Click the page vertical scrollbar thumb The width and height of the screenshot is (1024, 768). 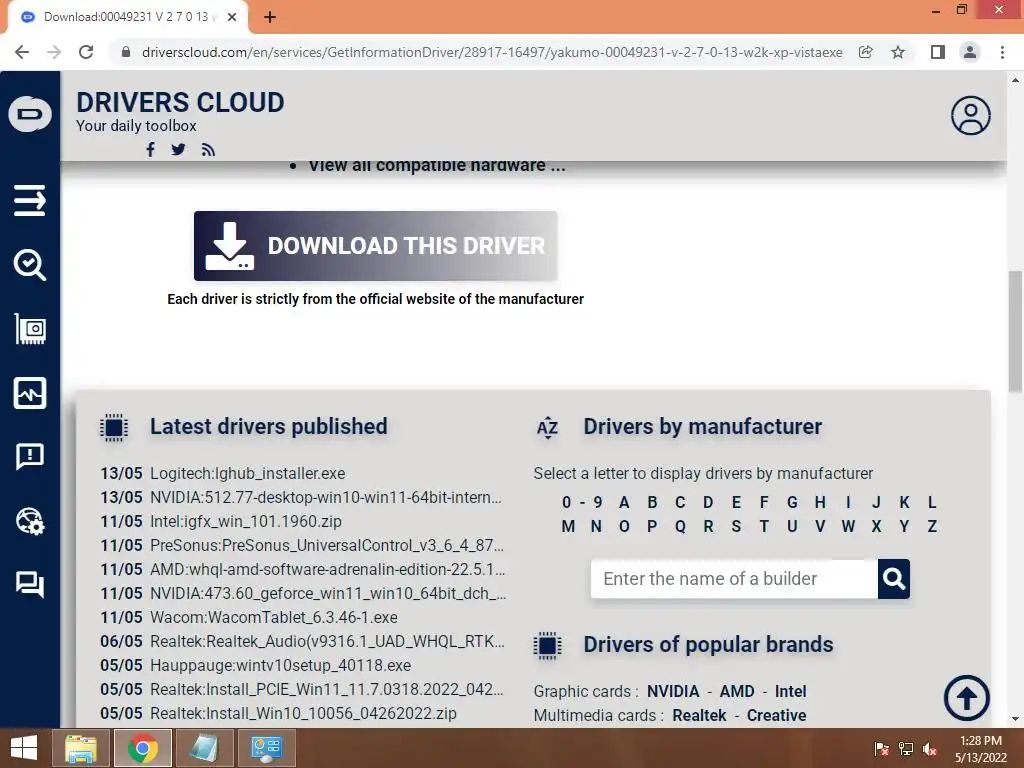tap(1015, 331)
